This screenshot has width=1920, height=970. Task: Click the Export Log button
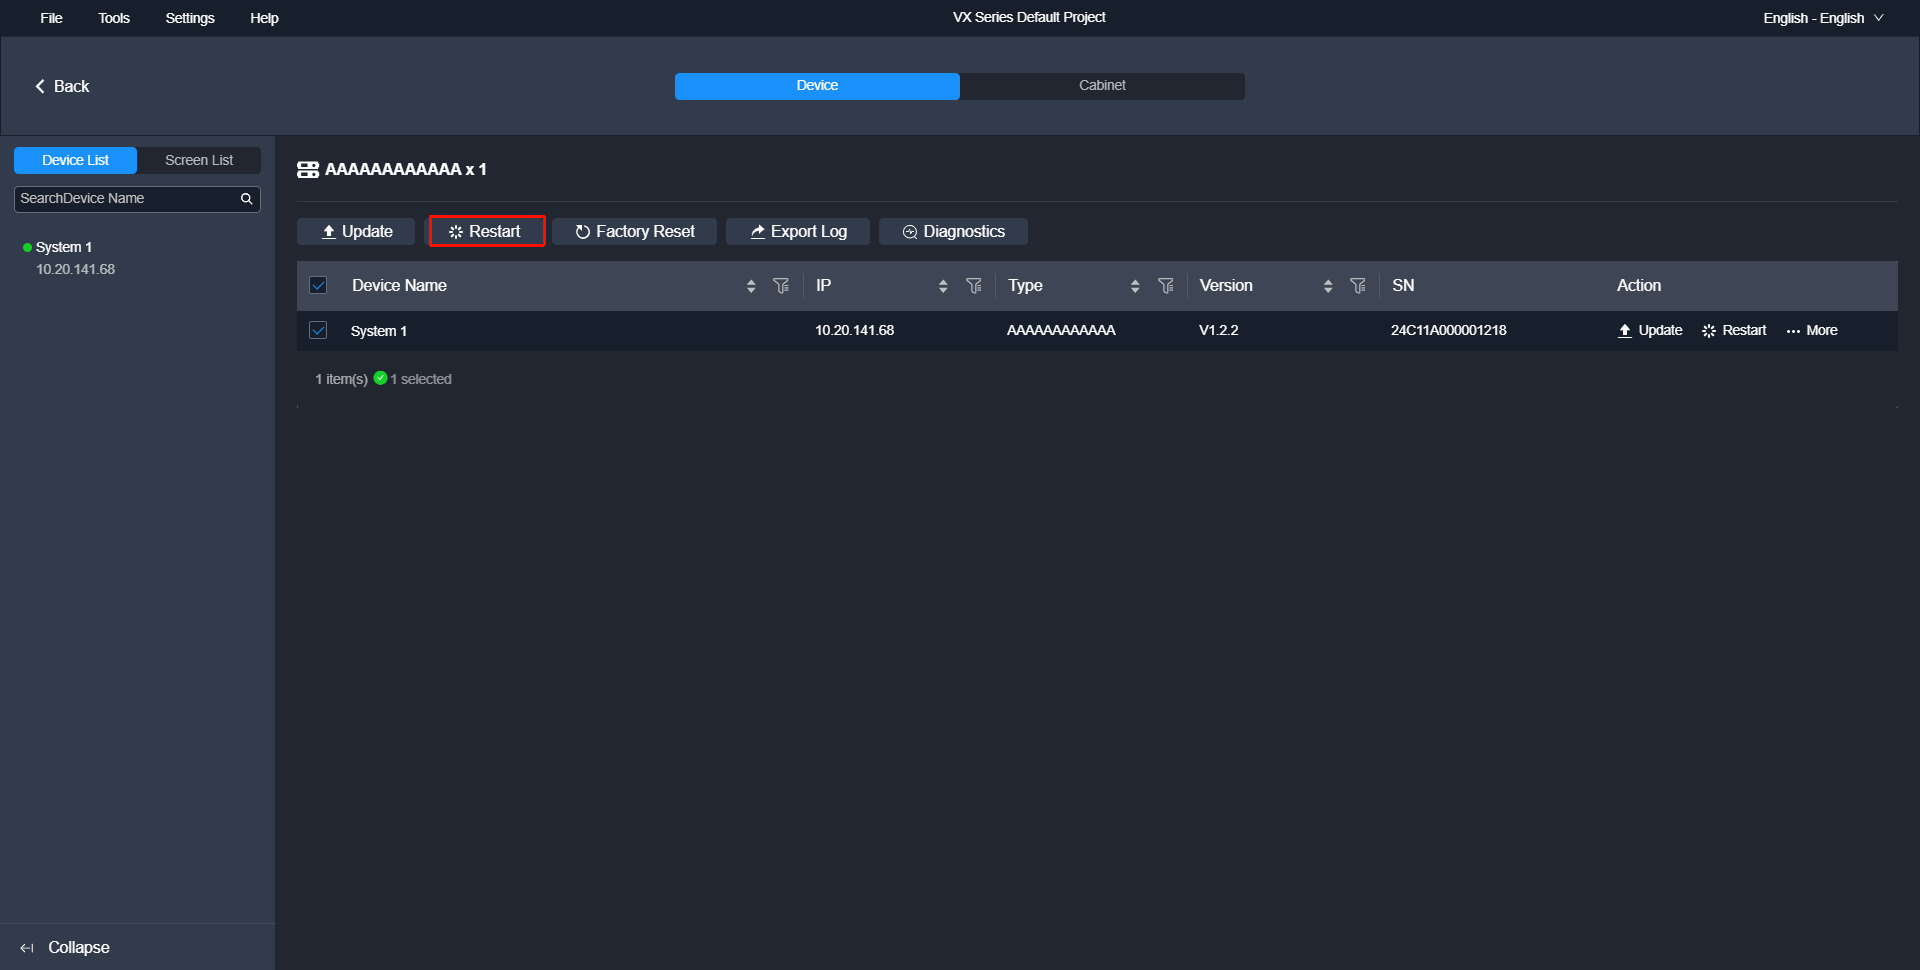(x=798, y=231)
